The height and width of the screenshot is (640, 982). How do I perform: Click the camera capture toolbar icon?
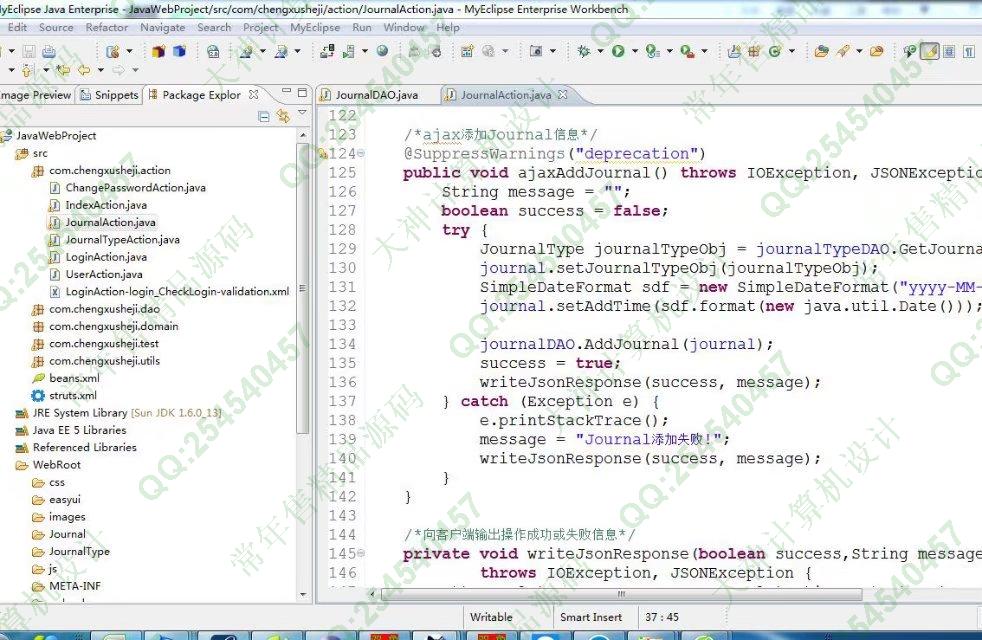(536, 51)
